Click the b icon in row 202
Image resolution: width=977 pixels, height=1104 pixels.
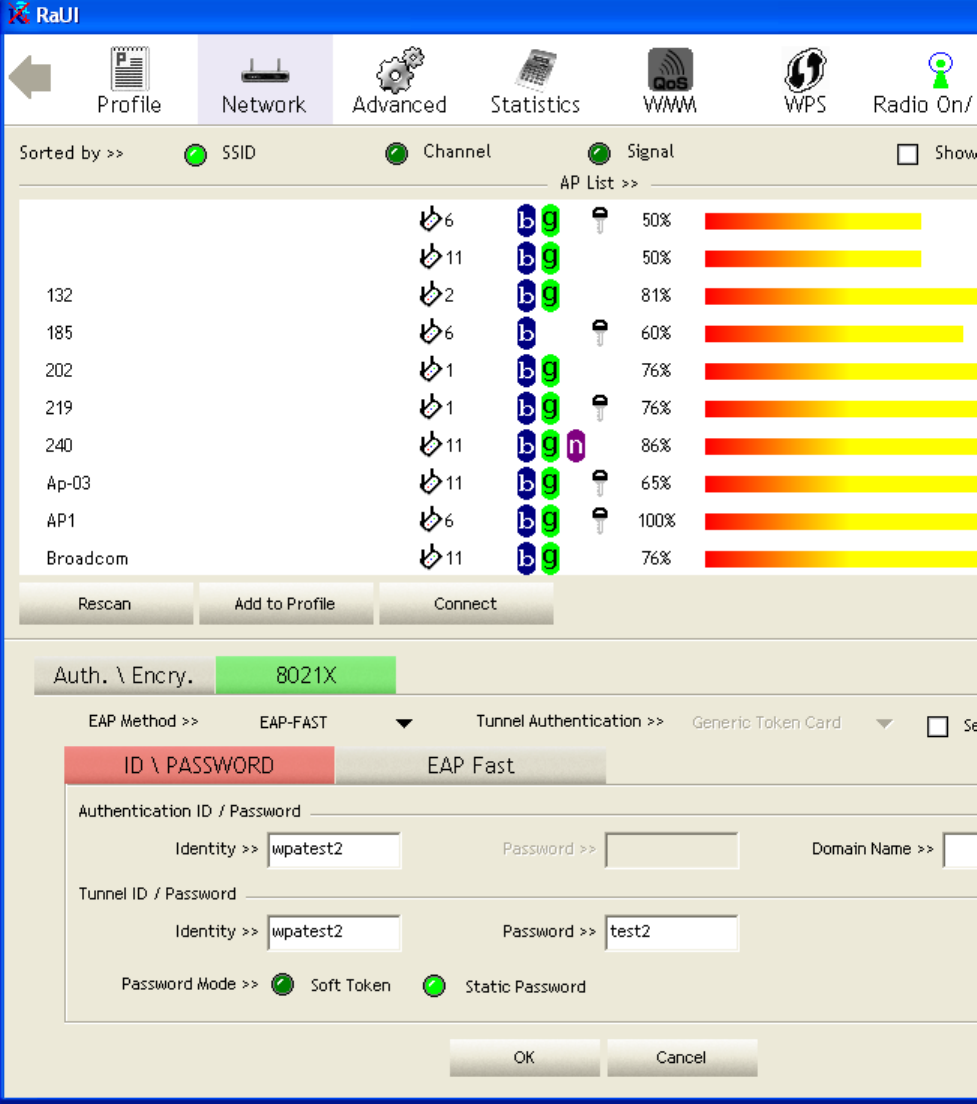526,370
